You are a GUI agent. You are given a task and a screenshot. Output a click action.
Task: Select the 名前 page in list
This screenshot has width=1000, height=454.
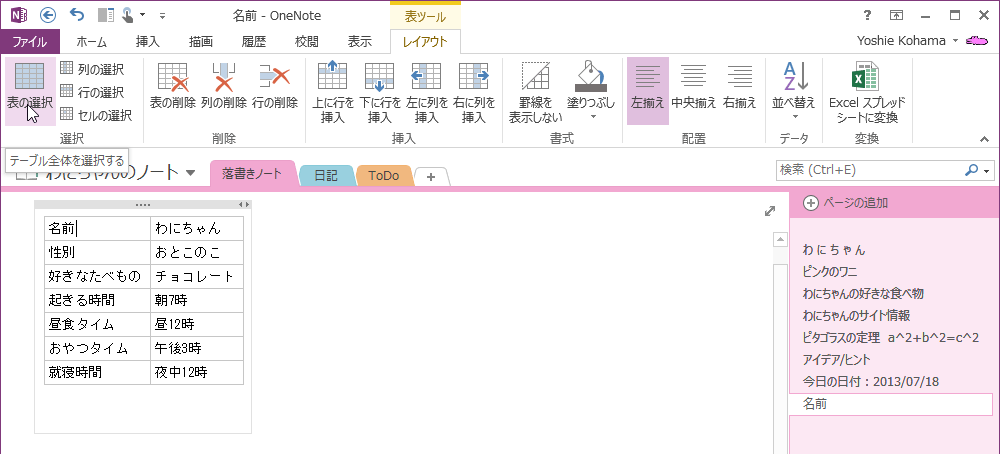(x=891, y=404)
